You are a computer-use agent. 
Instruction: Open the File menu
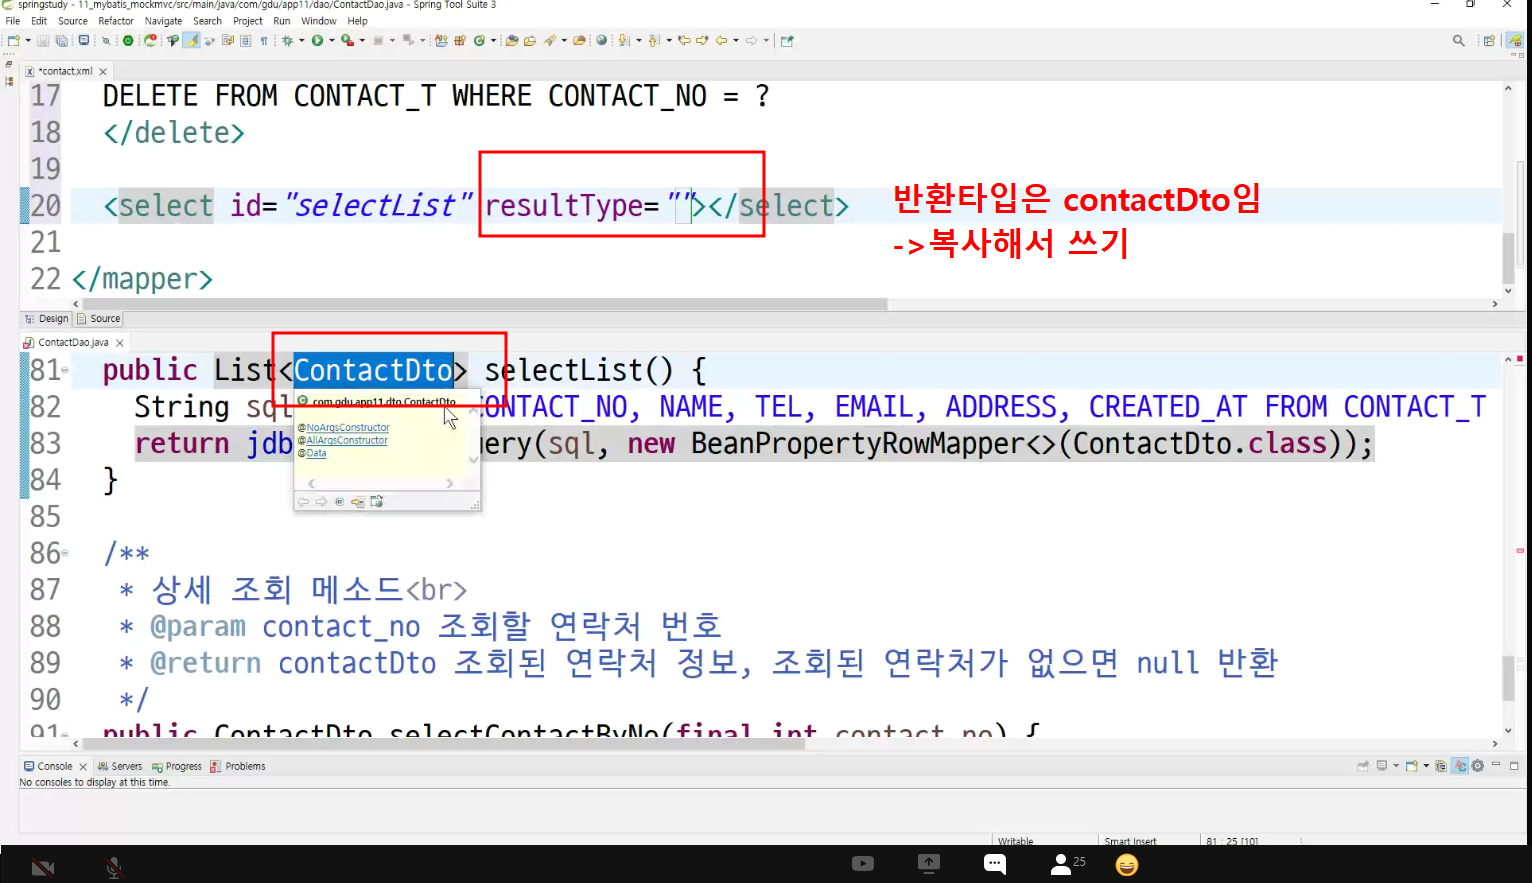[13, 21]
